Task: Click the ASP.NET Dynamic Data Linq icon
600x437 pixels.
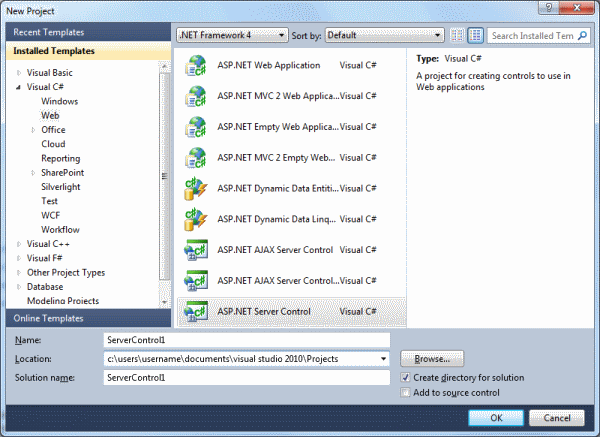Action: (196, 219)
